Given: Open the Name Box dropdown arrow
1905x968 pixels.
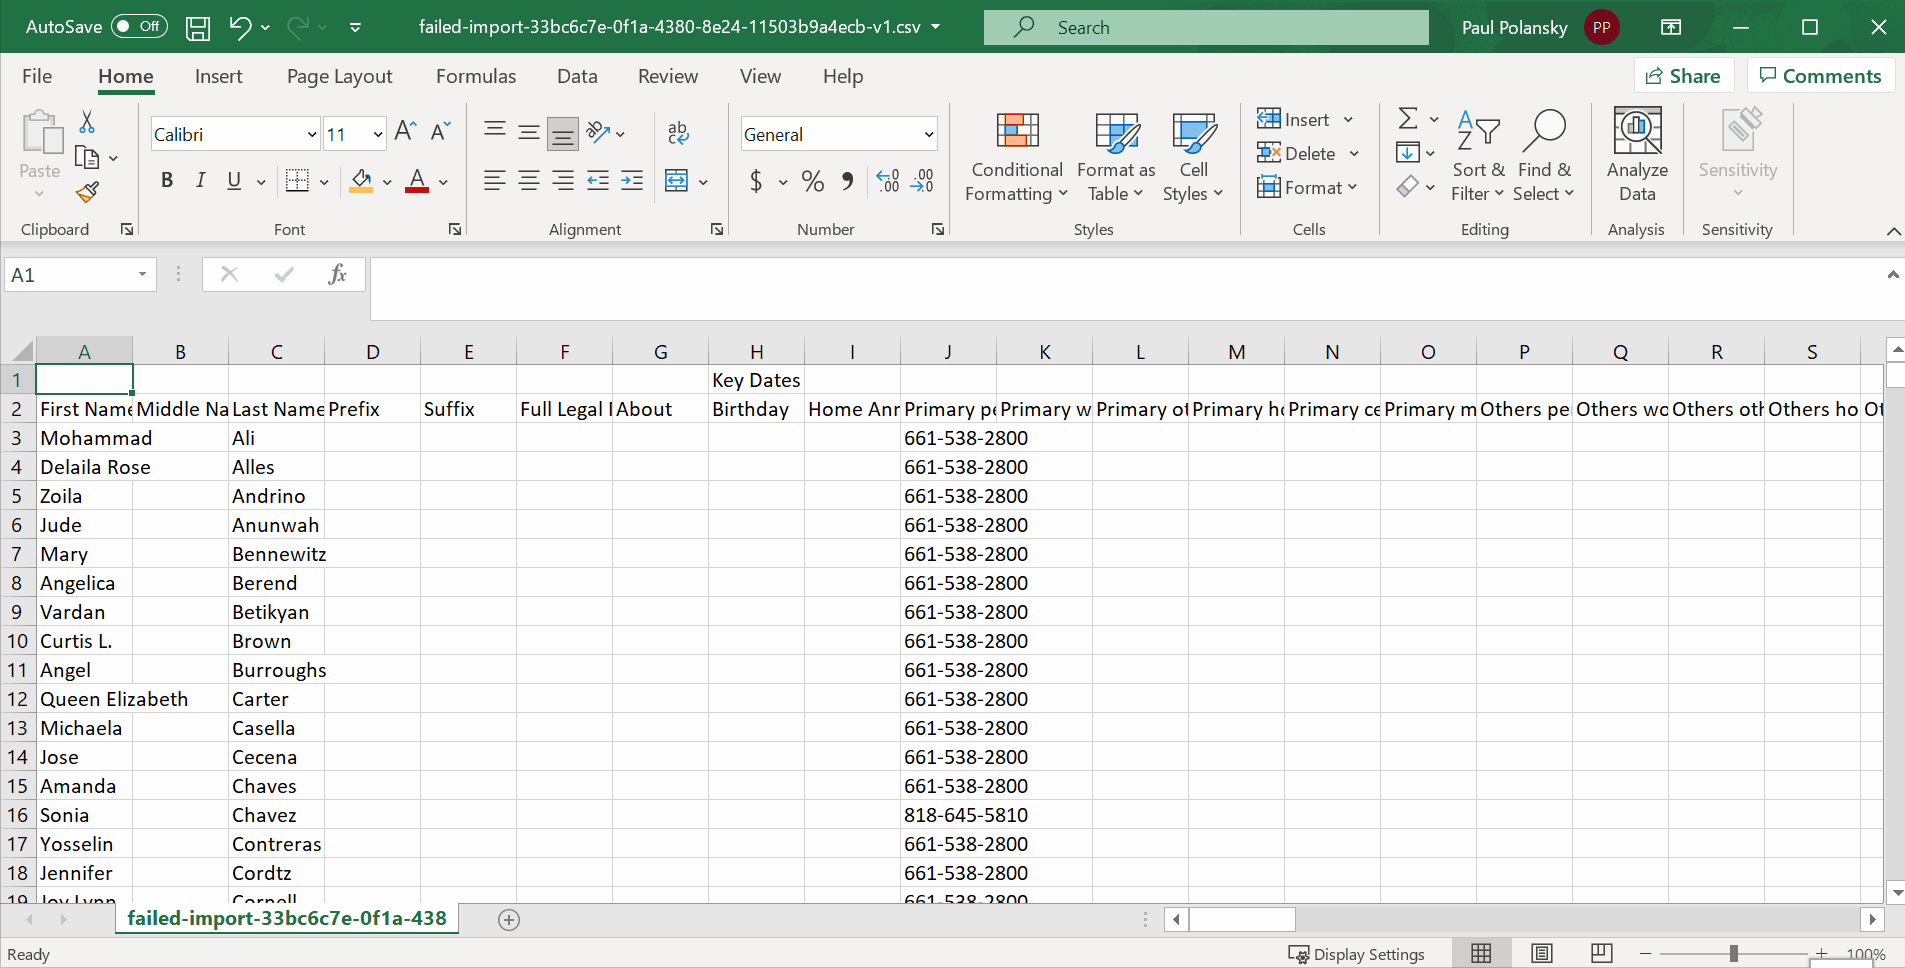Looking at the screenshot, I should (143, 274).
